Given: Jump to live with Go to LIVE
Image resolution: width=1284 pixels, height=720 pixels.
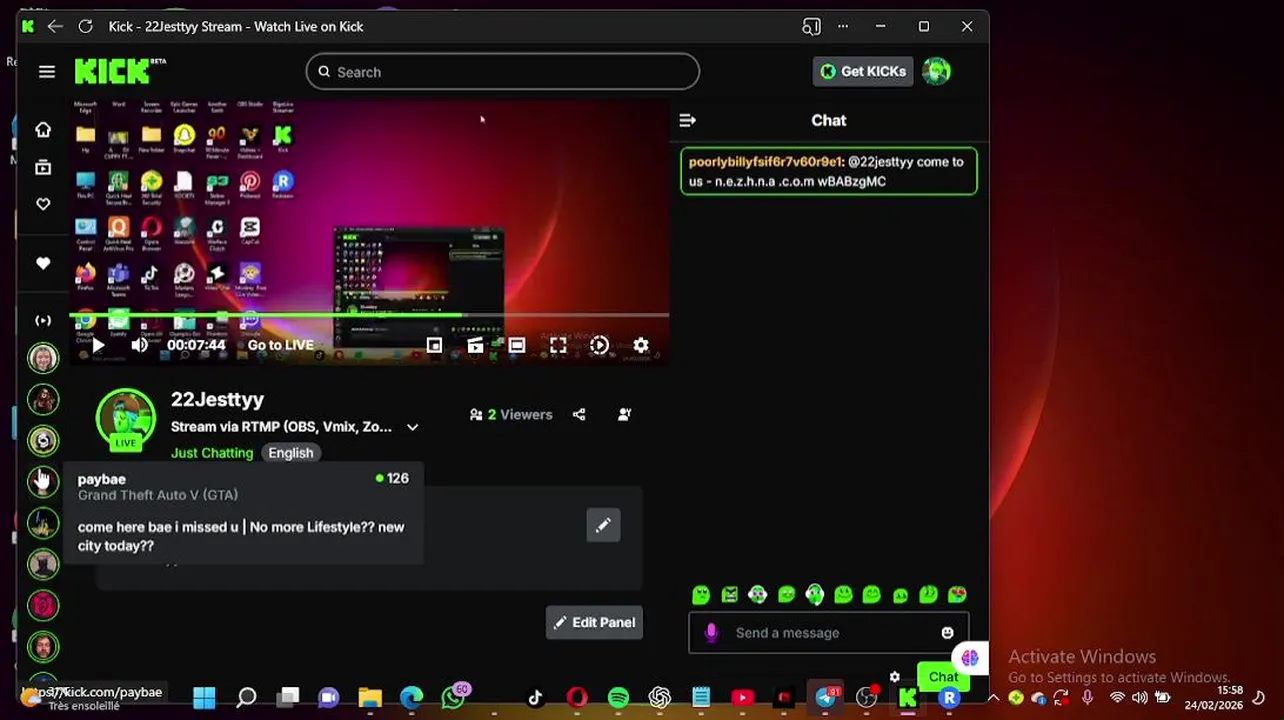Looking at the screenshot, I should pyautogui.click(x=280, y=345).
